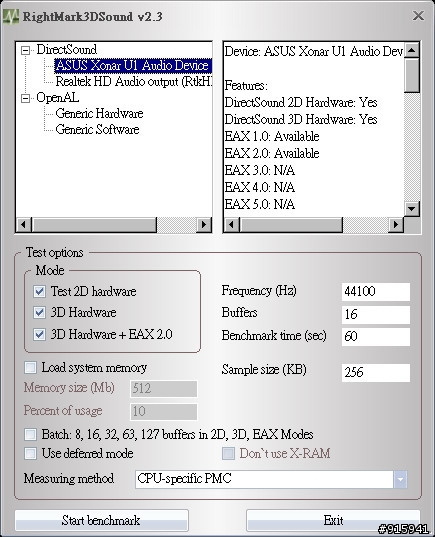Click the Device: ASUS Xonar U1 line
The height and width of the screenshot is (537, 435).
(x=314, y=51)
